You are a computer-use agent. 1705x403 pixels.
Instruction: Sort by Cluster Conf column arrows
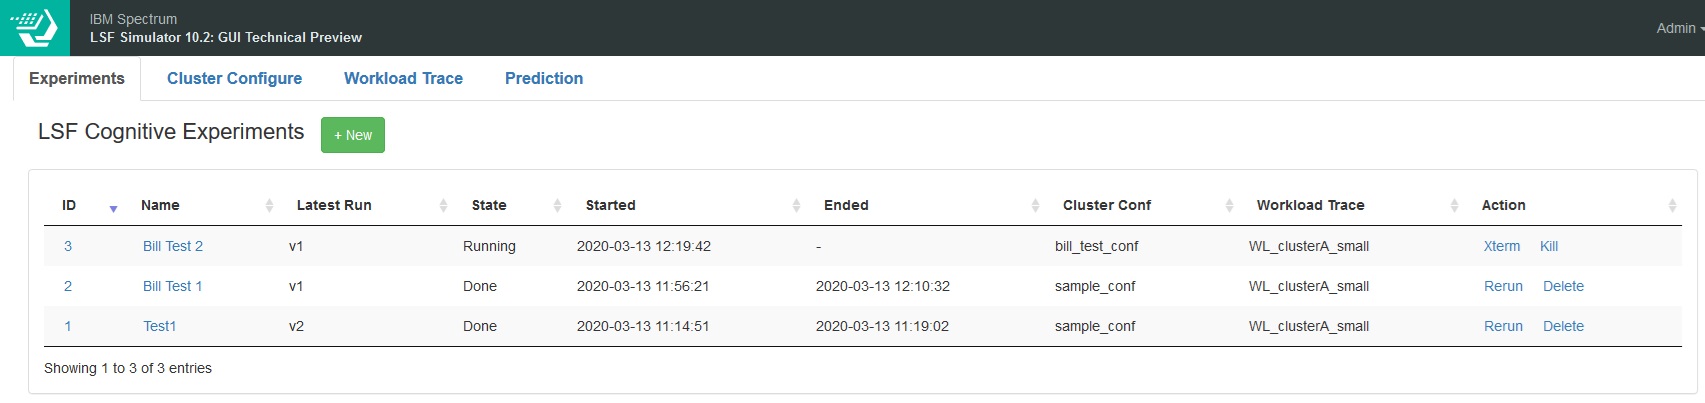point(1229,205)
